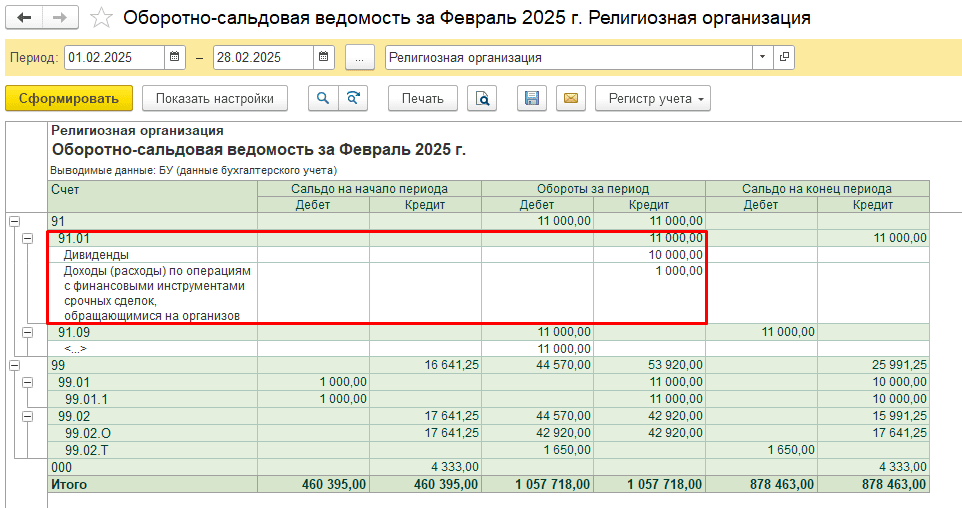Send report by email envelope icon

click(570, 98)
